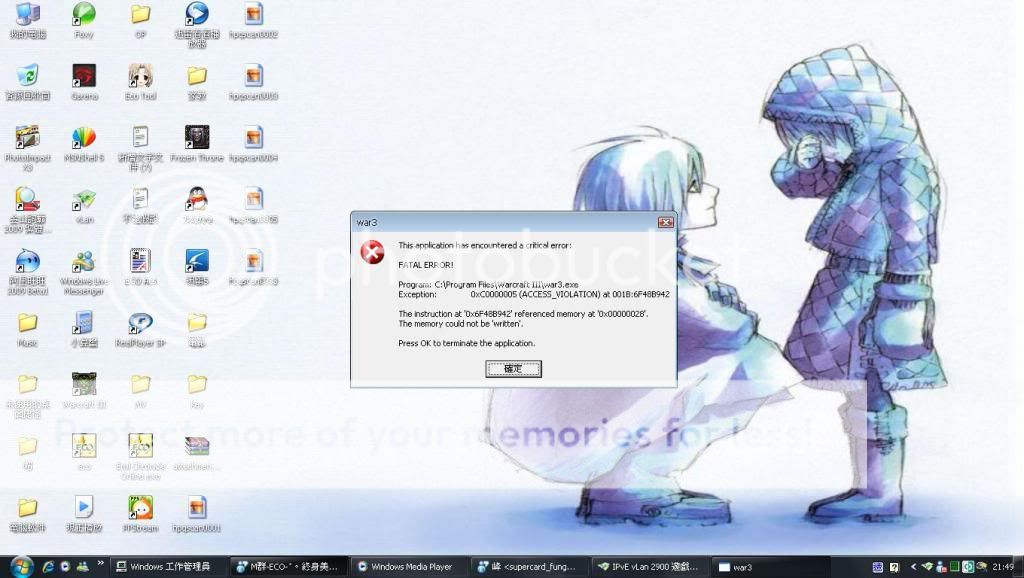Open the Windows Live Messenger desktop icon
Screen dimensions: 1024x578
[84, 263]
